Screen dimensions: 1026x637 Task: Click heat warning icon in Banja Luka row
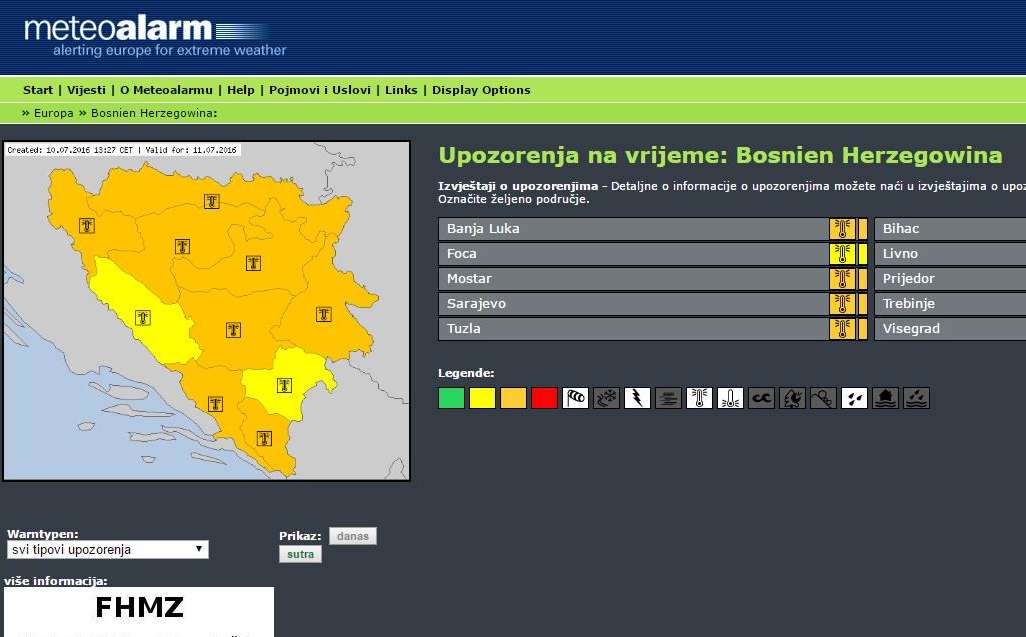[x=842, y=229]
